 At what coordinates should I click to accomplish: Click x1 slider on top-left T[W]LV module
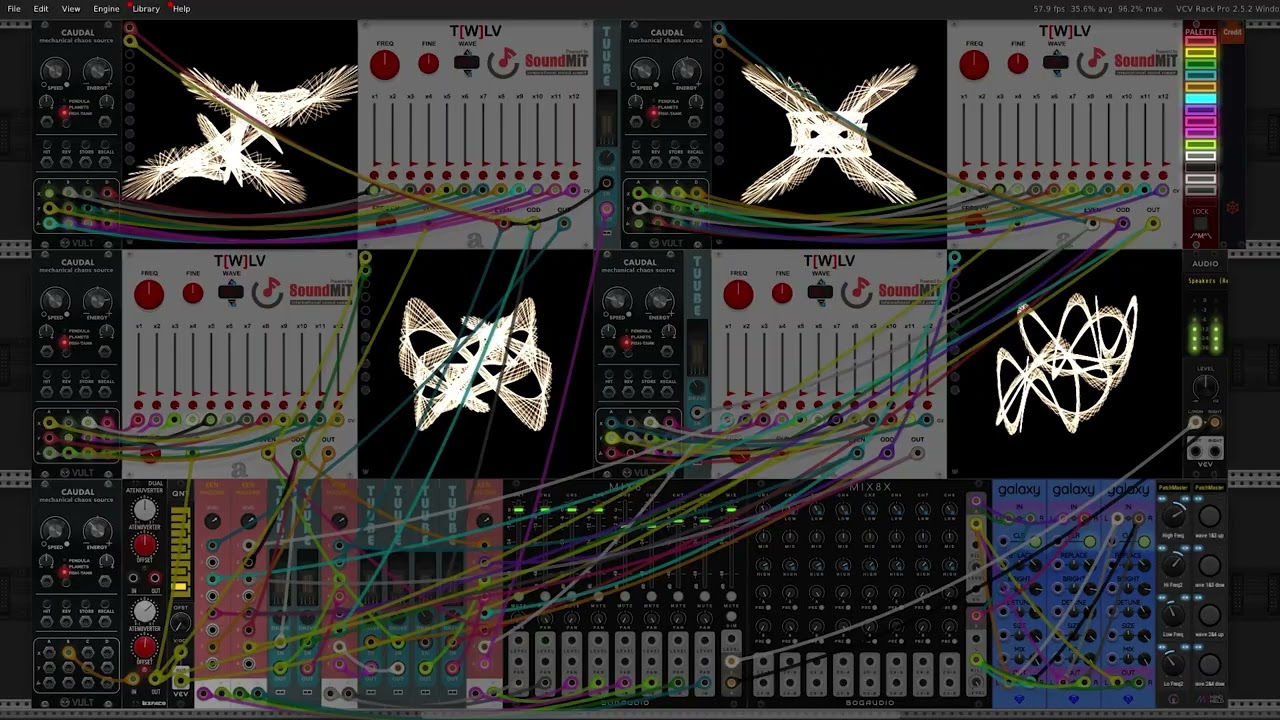(374, 136)
